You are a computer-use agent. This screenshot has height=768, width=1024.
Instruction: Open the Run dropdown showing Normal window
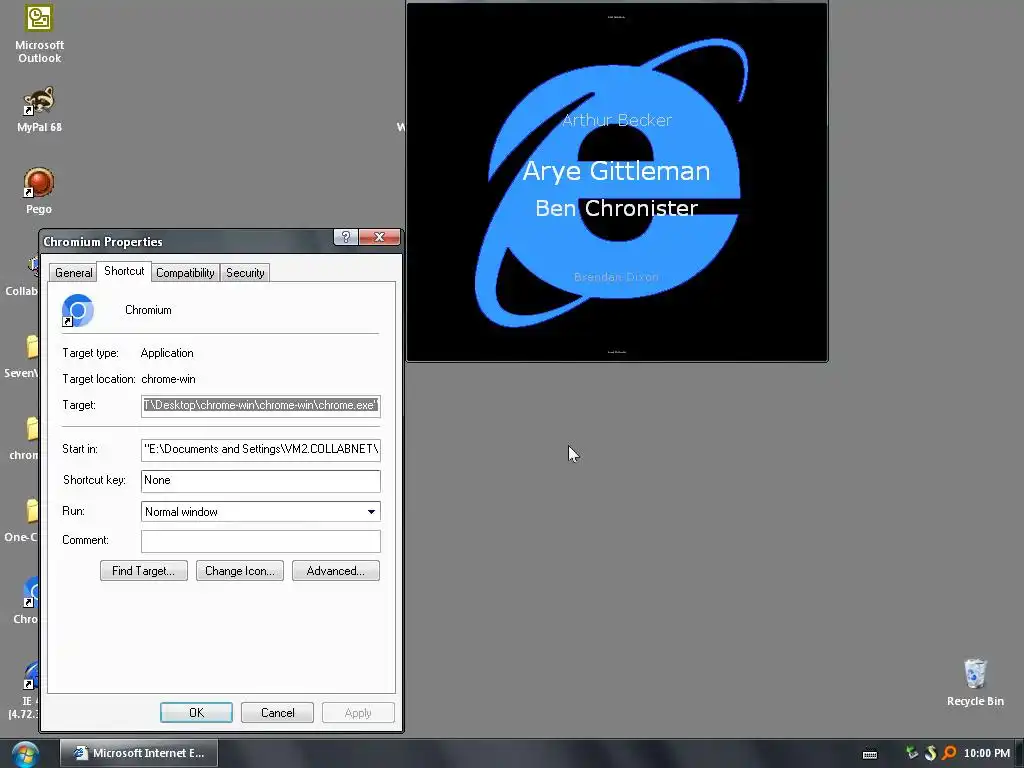pyautogui.click(x=261, y=511)
